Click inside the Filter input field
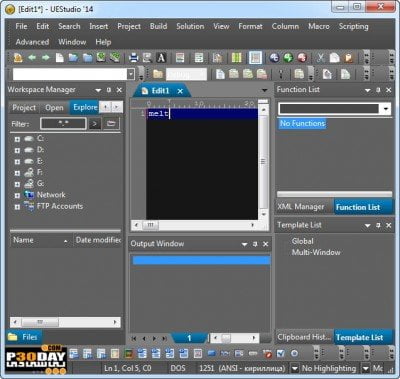This screenshot has width=400, height=379. tap(63, 124)
